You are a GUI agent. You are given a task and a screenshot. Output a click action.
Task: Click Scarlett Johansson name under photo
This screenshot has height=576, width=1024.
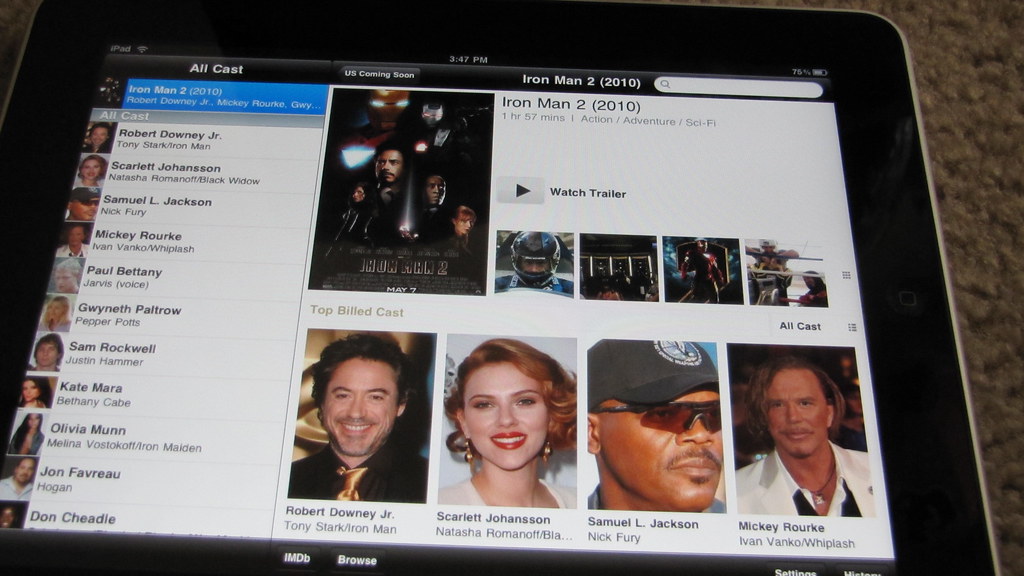pyautogui.click(x=493, y=519)
